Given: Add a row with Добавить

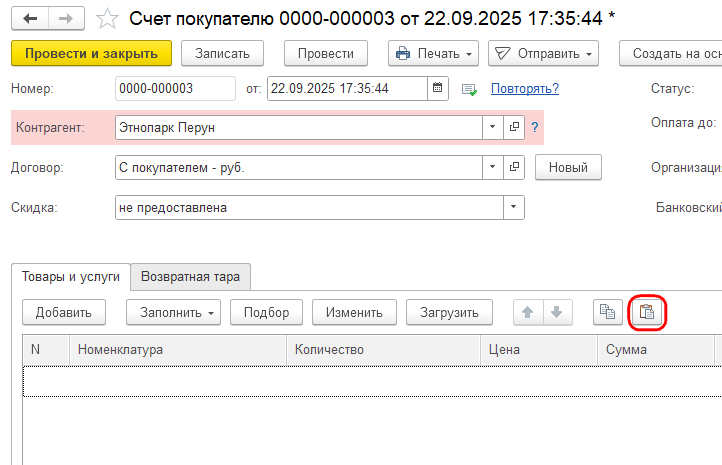Looking at the screenshot, I should tap(64, 312).
